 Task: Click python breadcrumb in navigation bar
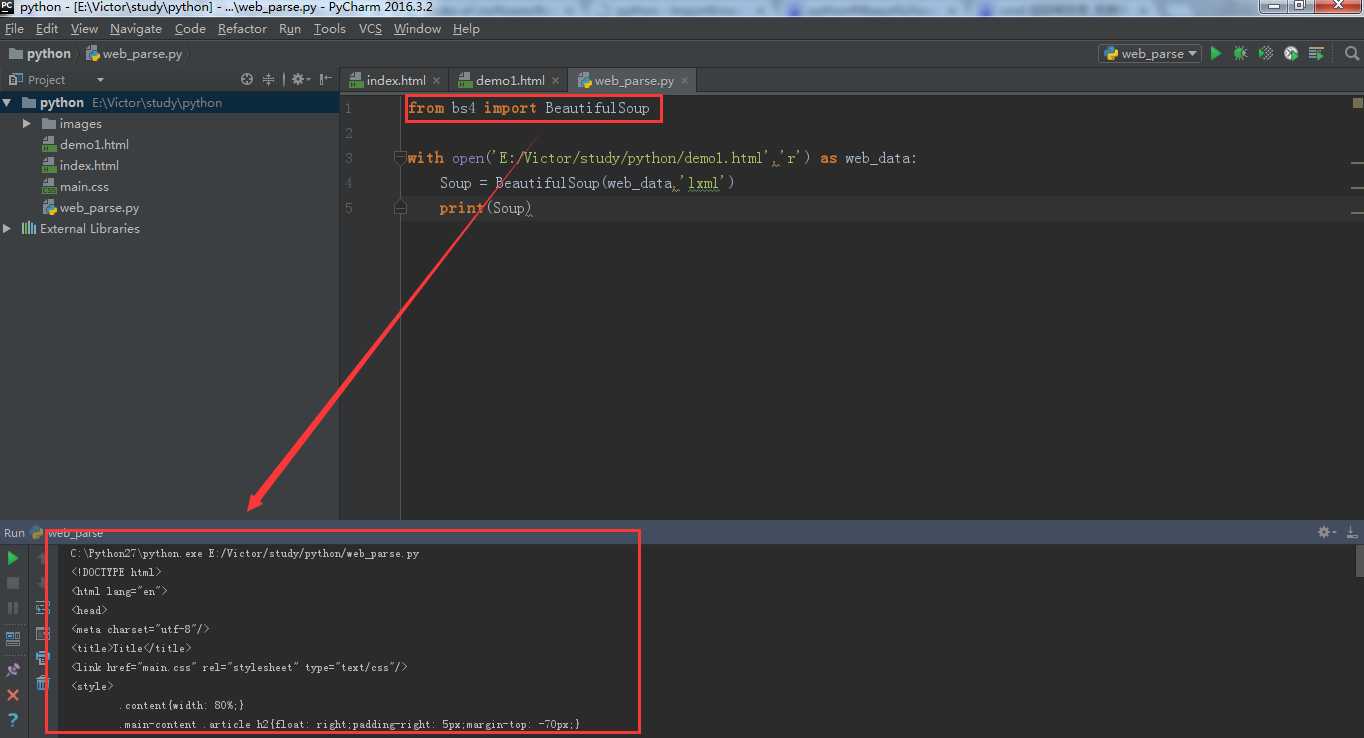pos(40,54)
